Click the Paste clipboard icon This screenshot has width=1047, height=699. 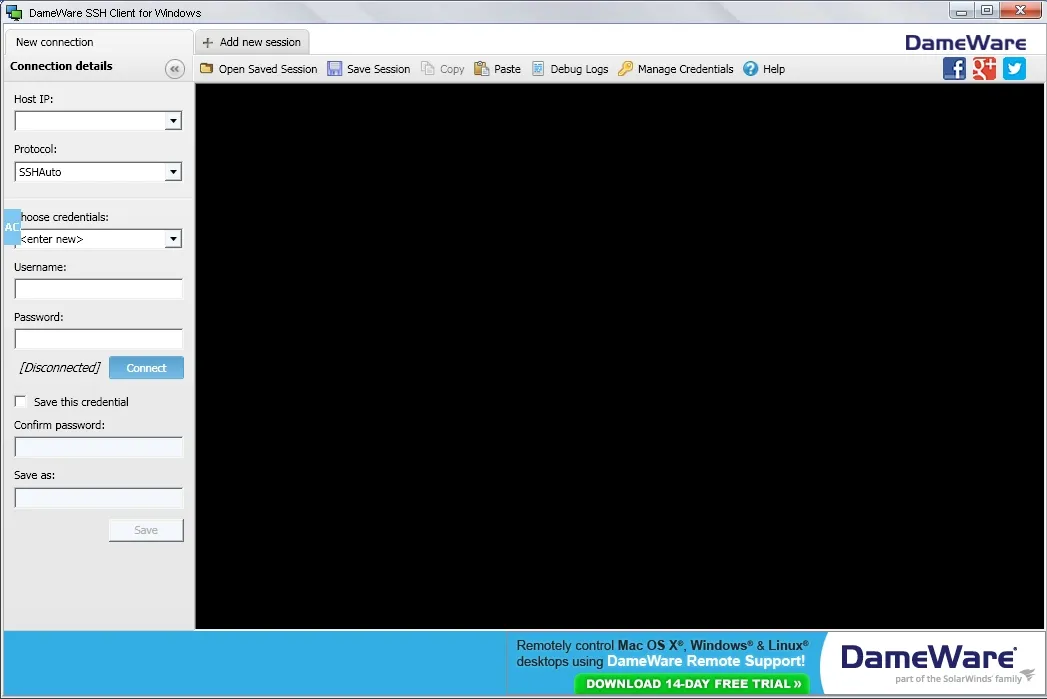point(482,69)
